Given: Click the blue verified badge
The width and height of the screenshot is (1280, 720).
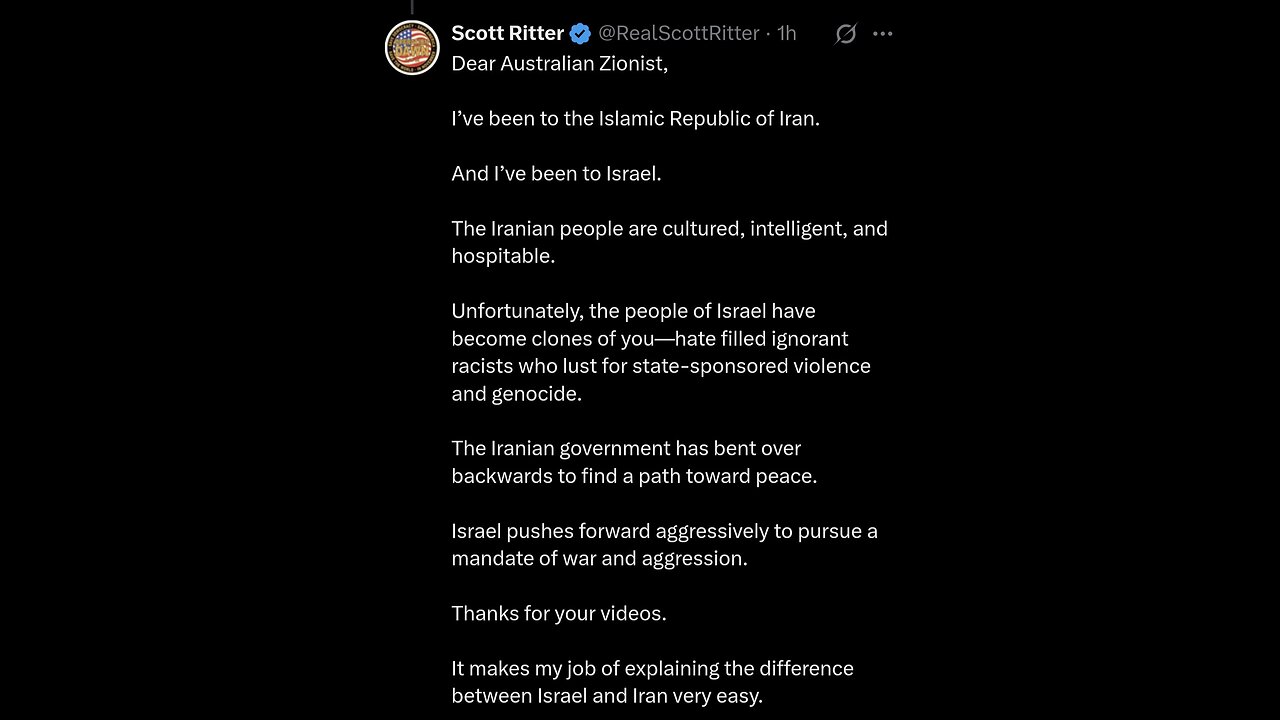Looking at the screenshot, I should coord(580,34).
